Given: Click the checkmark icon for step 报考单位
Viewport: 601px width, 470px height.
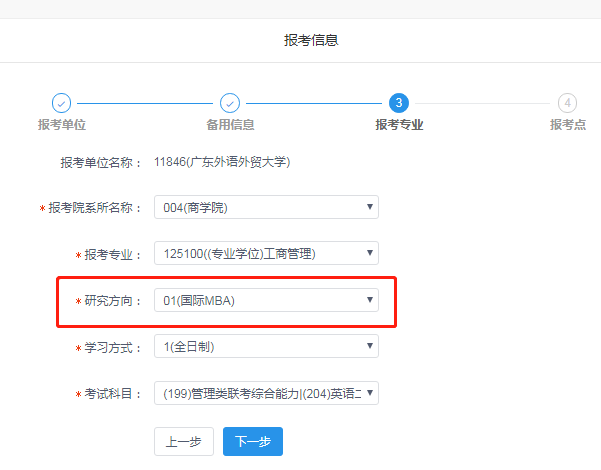Looking at the screenshot, I should 61,103.
